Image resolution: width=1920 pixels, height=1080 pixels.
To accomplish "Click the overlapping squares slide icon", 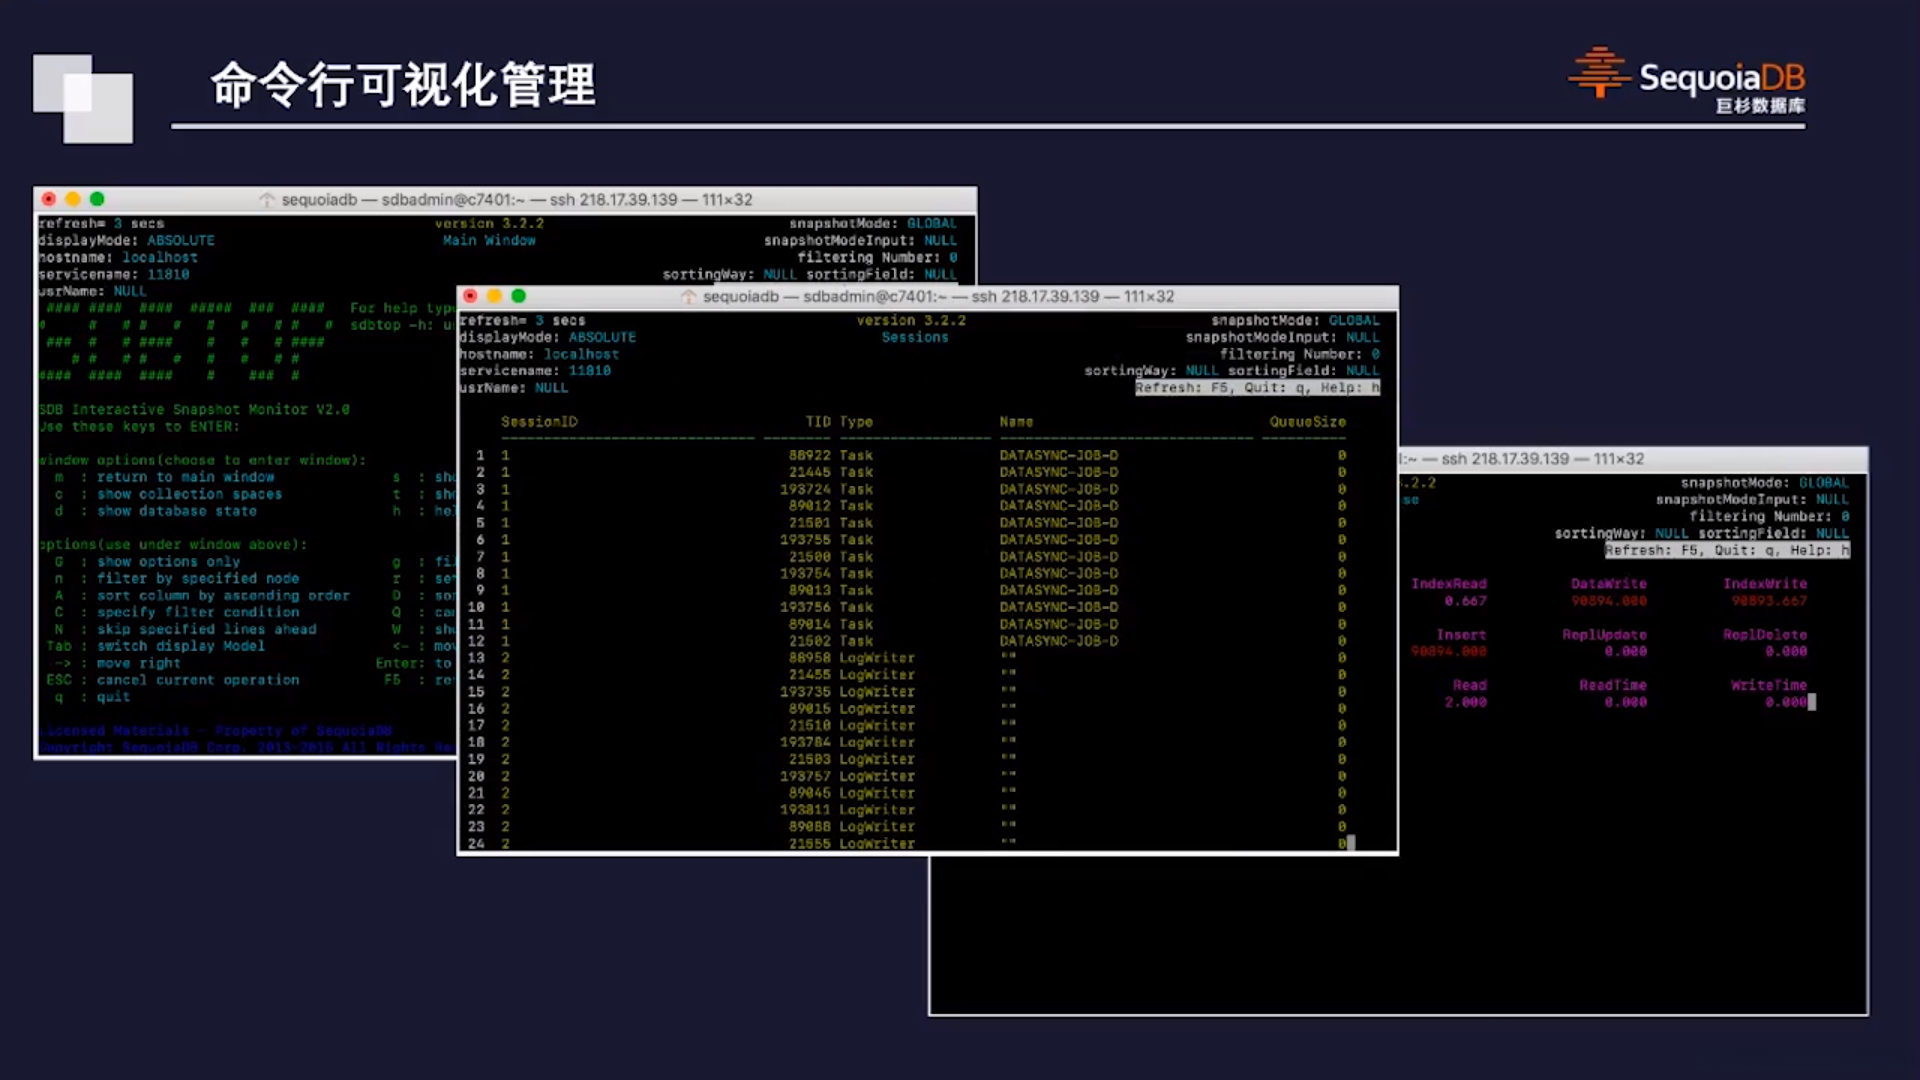I will 83,99.
